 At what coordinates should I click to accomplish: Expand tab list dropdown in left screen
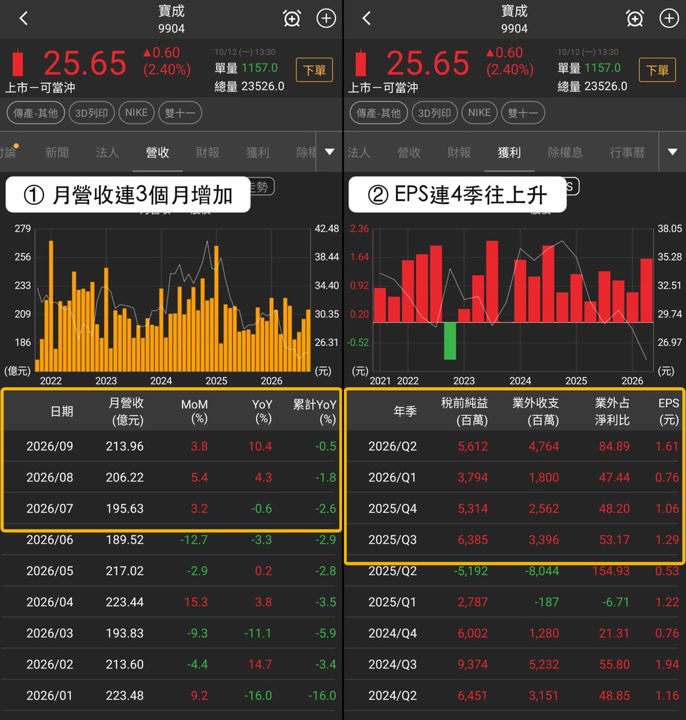pos(329,152)
